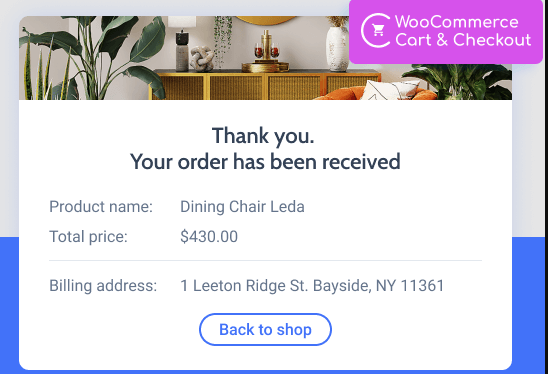
Task: Click the Product name label
Action: point(101,207)
